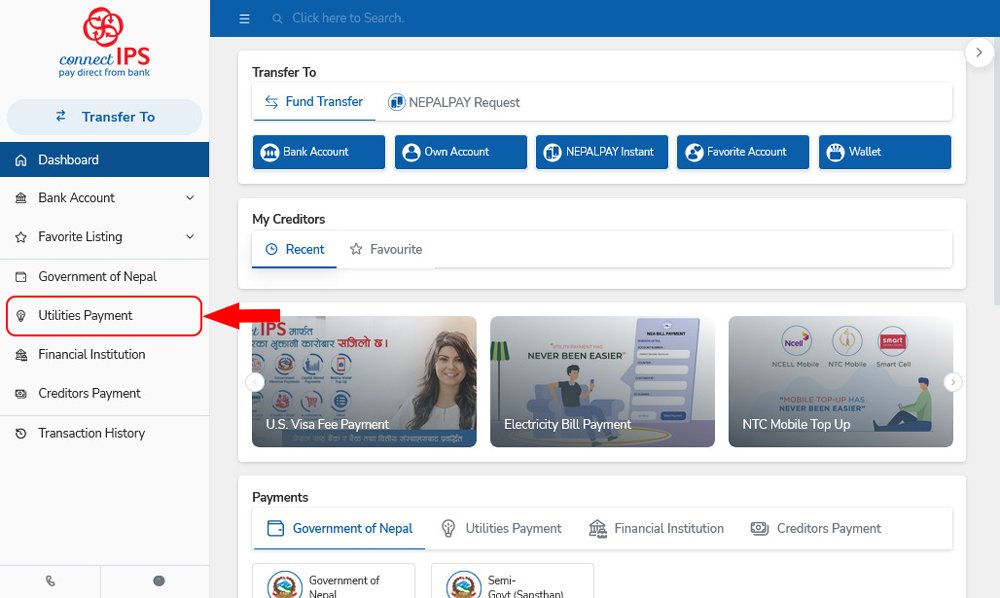Image resolution: width=1000 pixels, height=598 pixels.
Task: Open Favorite Listing sidebar item
Action: pyautogui.click(x=105, y=237)
